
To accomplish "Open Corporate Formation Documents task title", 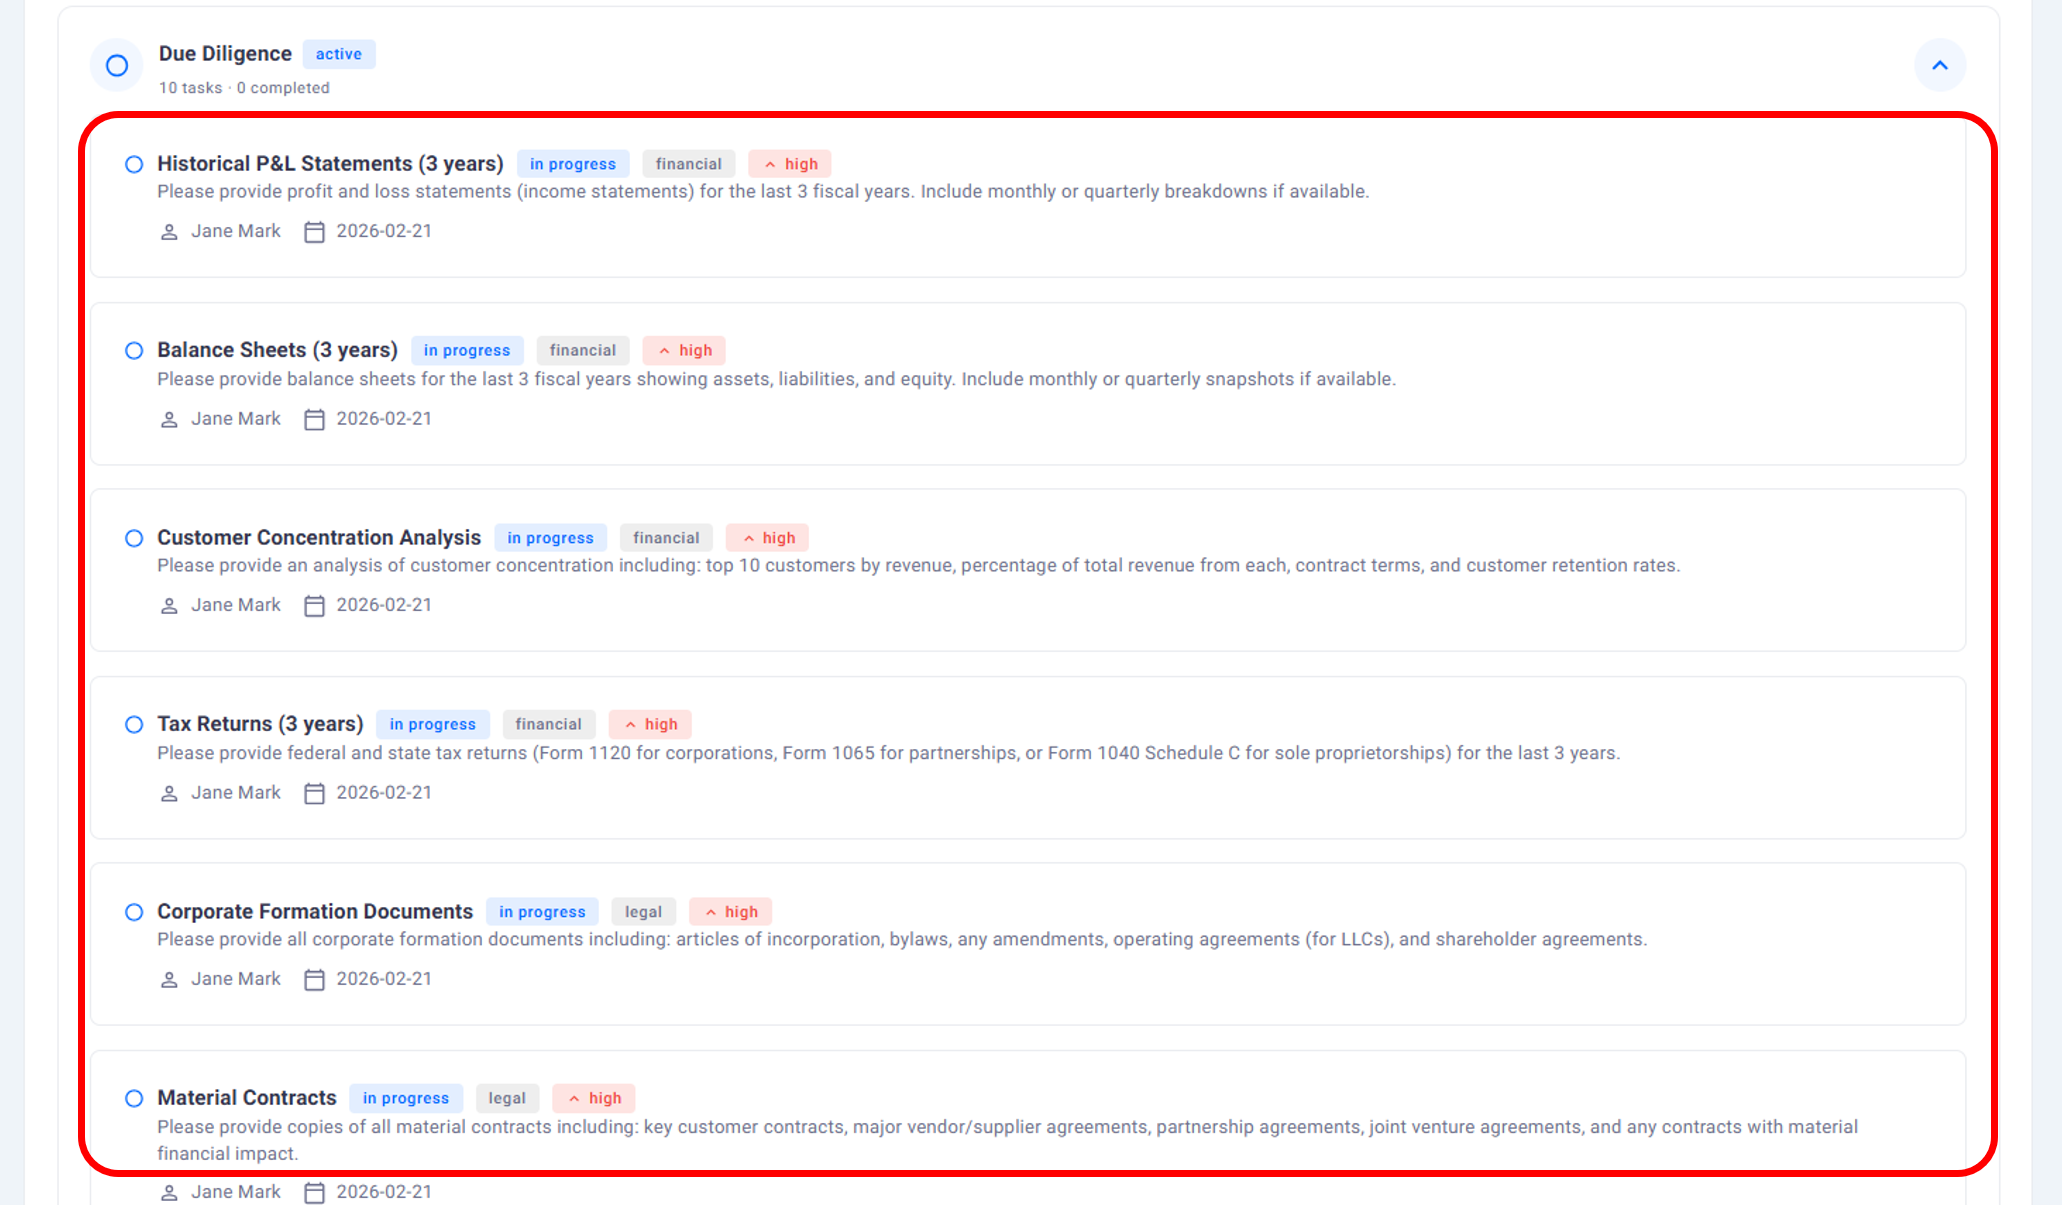I will [x=314, y=912].
